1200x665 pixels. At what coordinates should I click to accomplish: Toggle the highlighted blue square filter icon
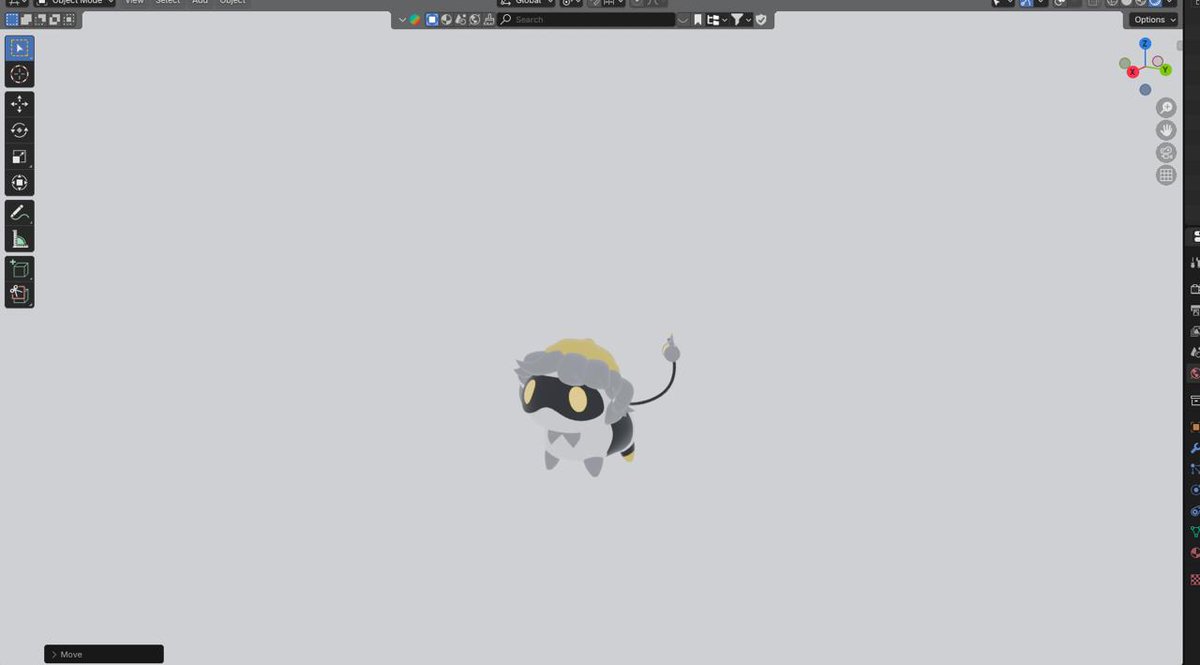coord(432,19)
